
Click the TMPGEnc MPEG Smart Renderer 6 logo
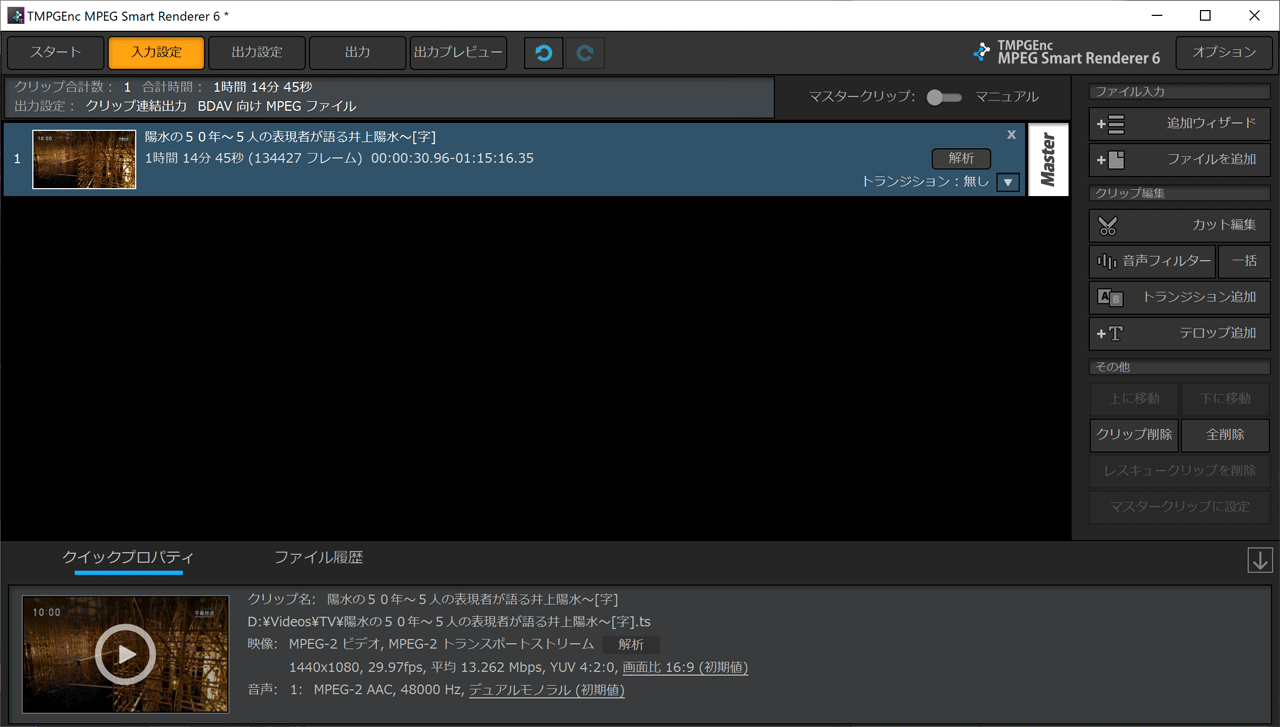(1066, 52)
